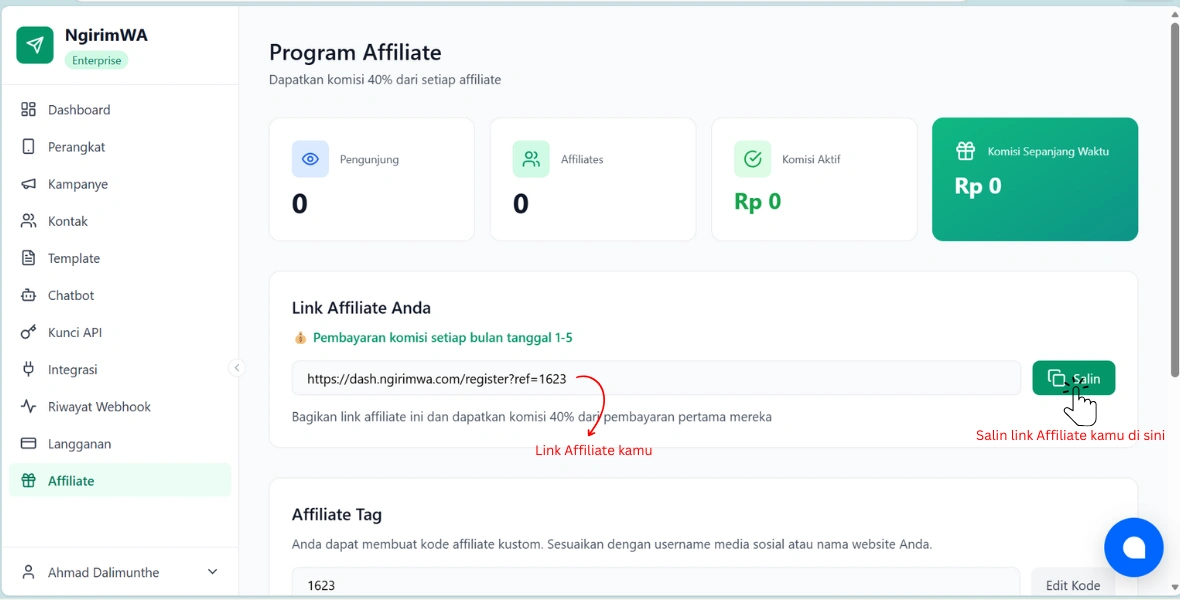Select Kunci API from sidebar
Image resolution: width=1180 pixels, height=600 pixels.
74,332
